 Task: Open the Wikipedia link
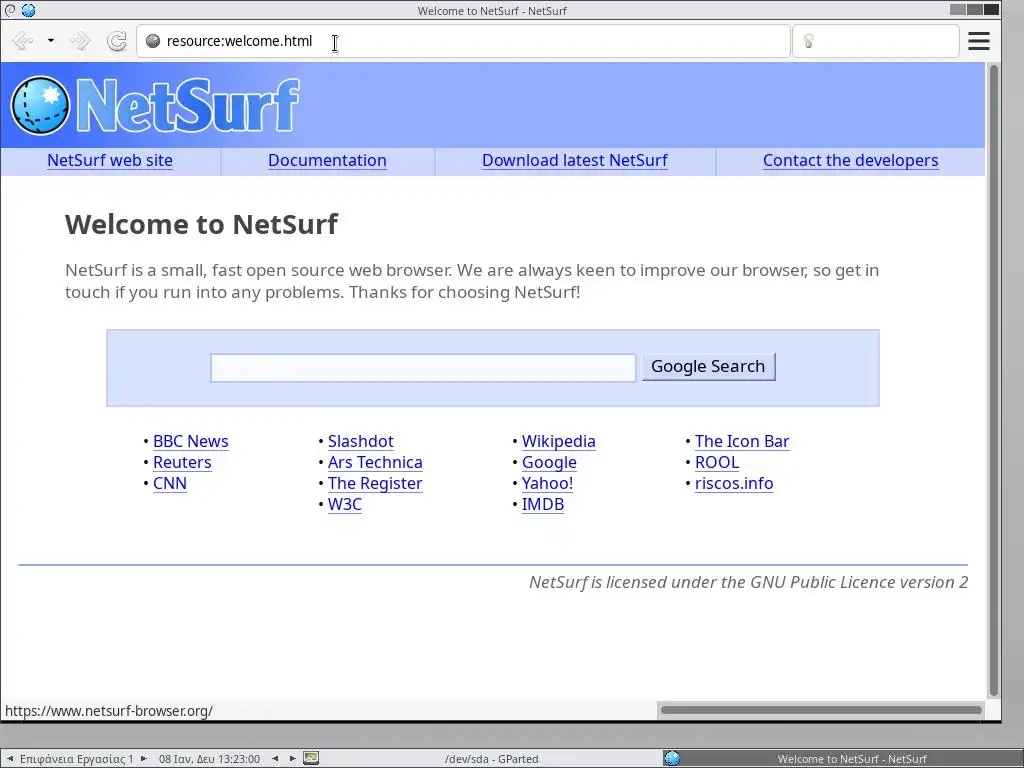point(558,441)
